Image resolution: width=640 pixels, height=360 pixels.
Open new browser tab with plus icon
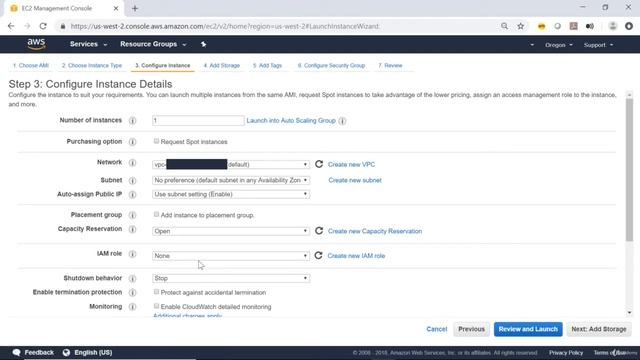[135, 8]
